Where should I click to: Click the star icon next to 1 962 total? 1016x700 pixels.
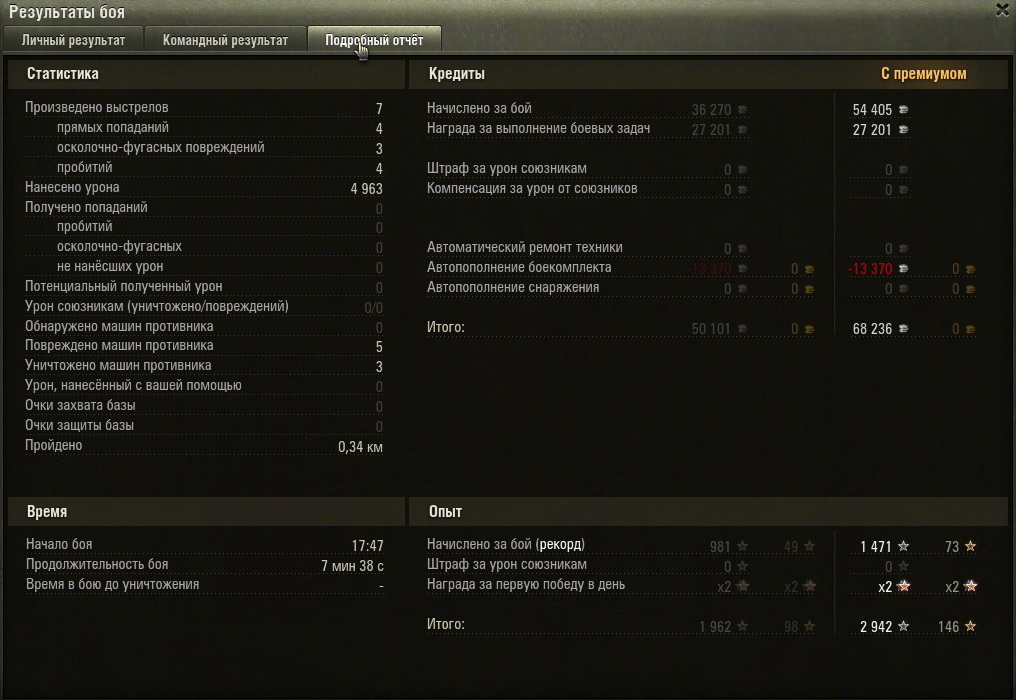tap(743, 626)
